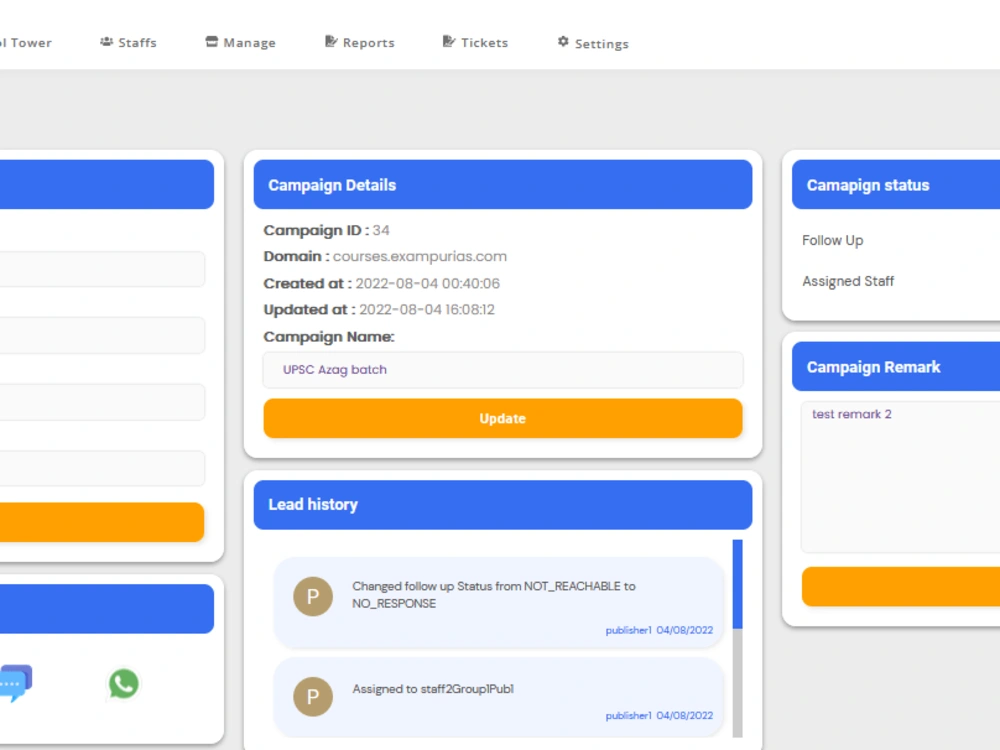
Task: Open the Reports menu
Action: pos(360,43)
